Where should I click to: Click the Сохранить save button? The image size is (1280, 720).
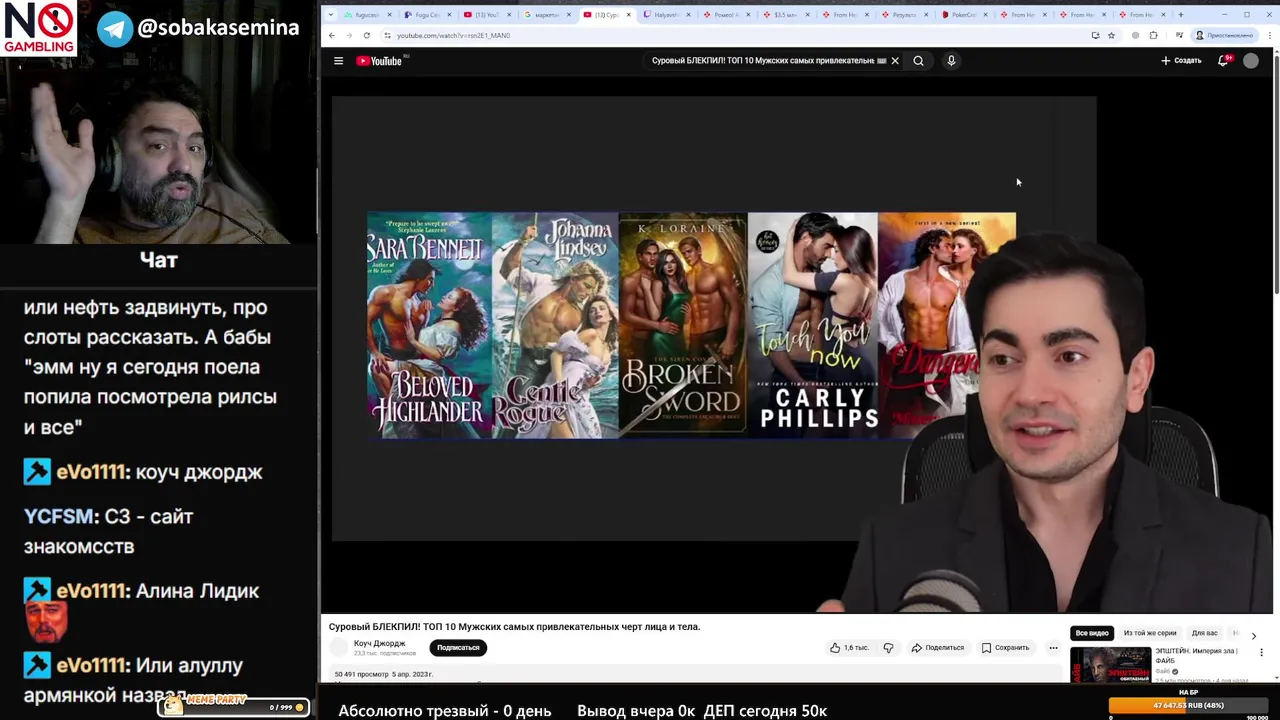[1005, 648]
